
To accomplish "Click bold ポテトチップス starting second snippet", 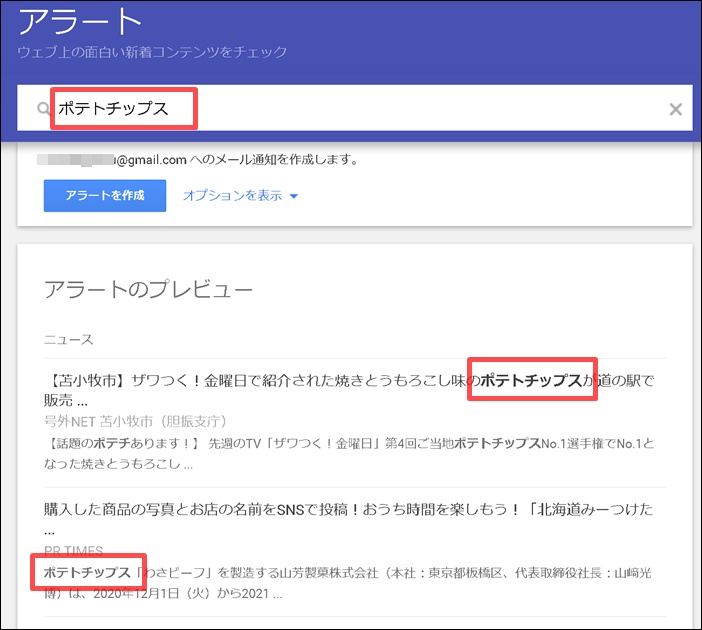I will pyautogui.click(x=88, y=573).
